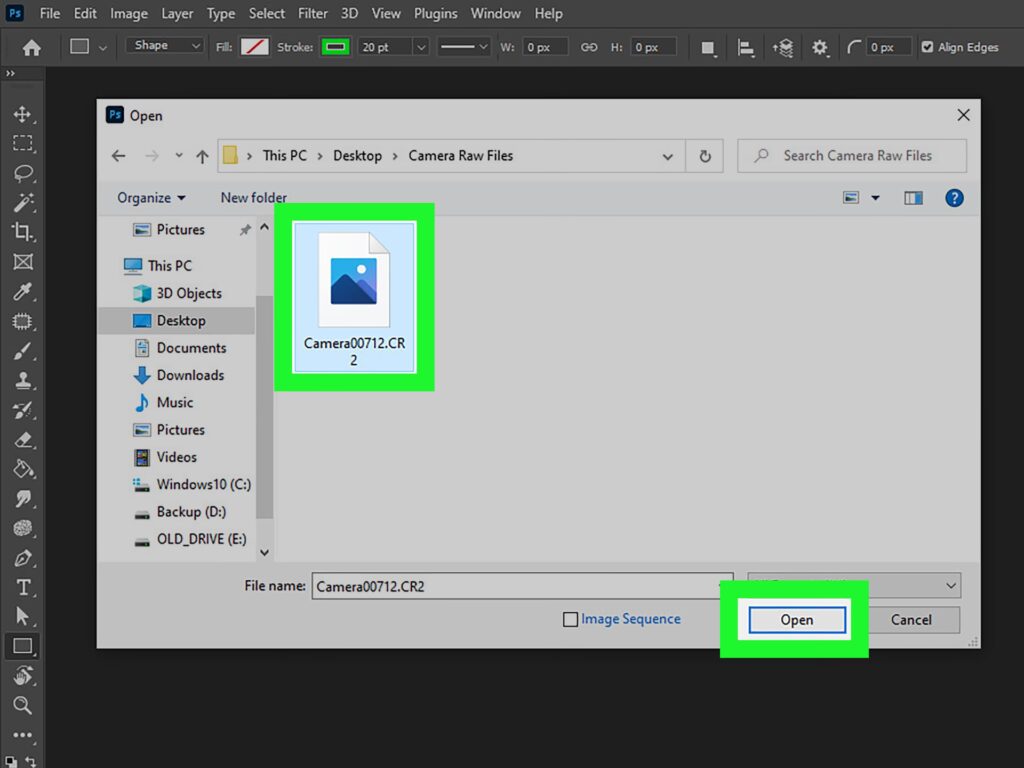
Task: Open the stroke width 20 pt dropdown
Action: pyautogui.click(x=420, y=47)
